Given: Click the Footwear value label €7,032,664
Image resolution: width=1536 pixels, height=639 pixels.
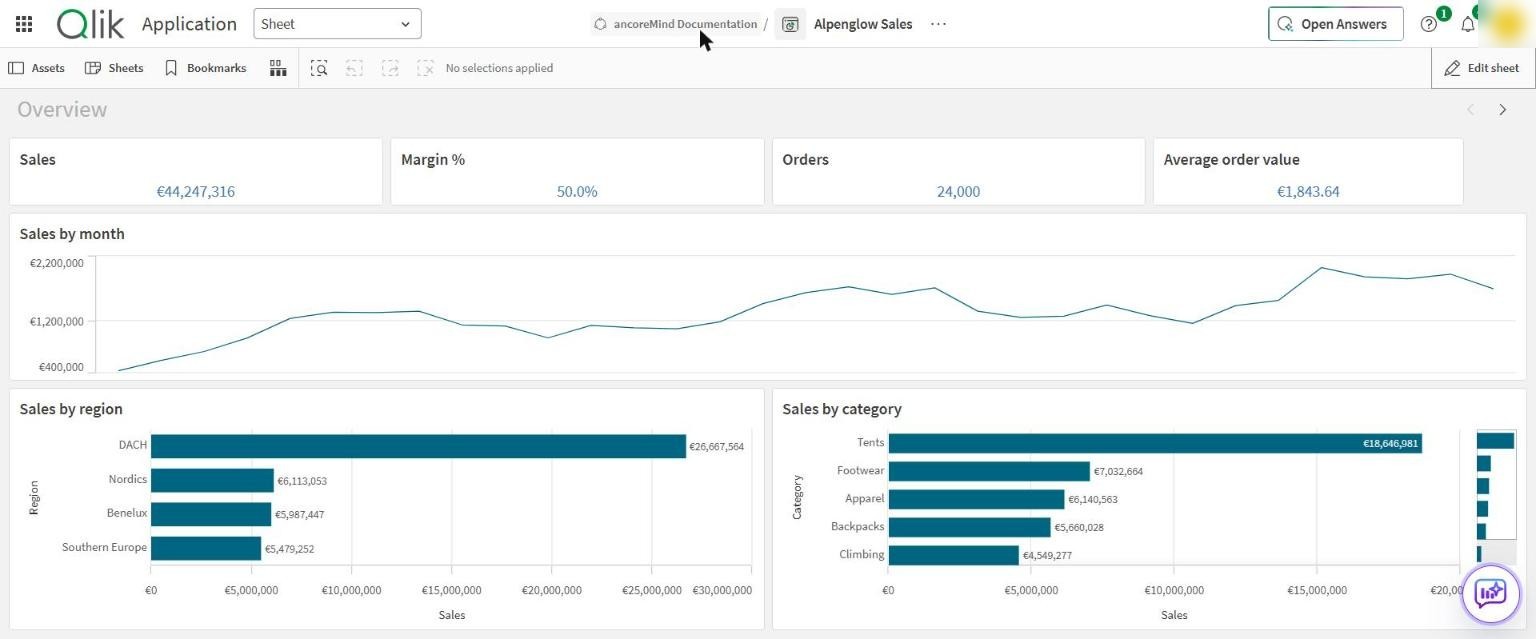Looking at the screenshot, I should coord(1118,471).
